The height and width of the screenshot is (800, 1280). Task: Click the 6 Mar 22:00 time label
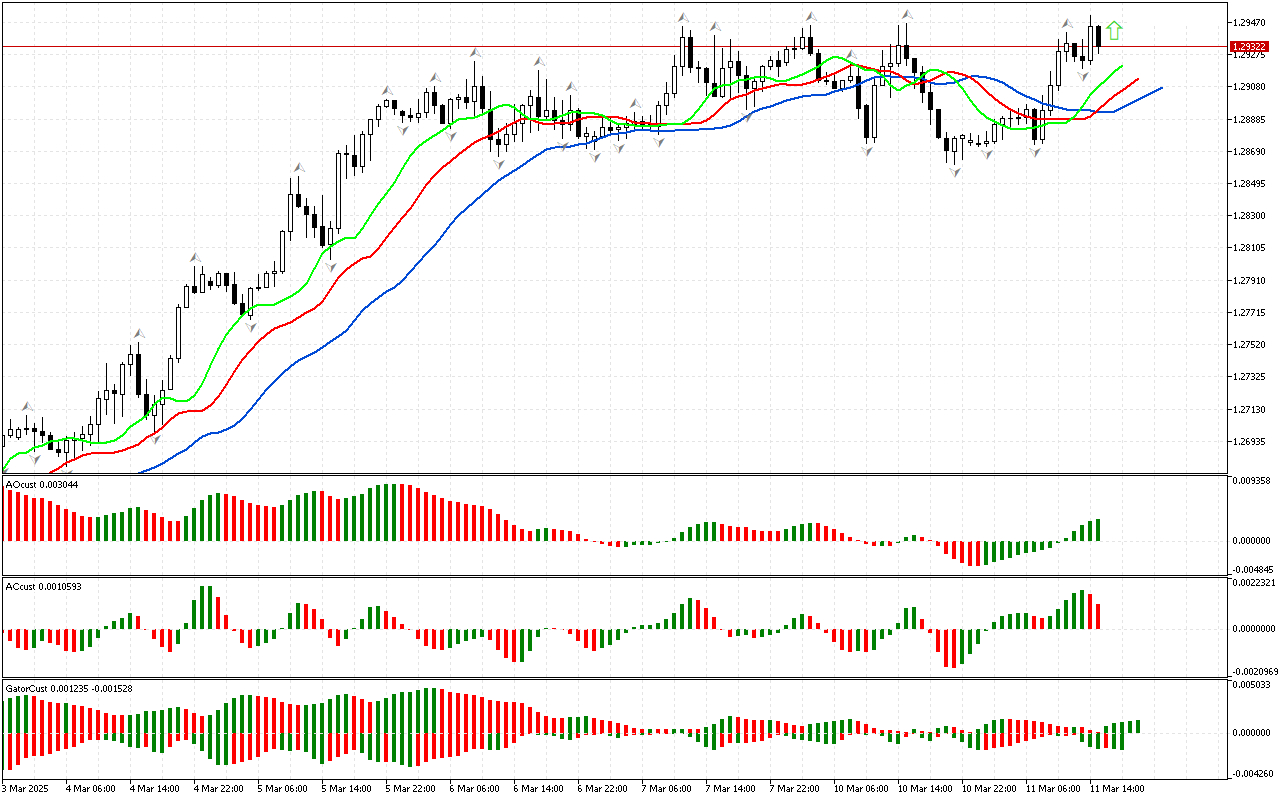604,788
